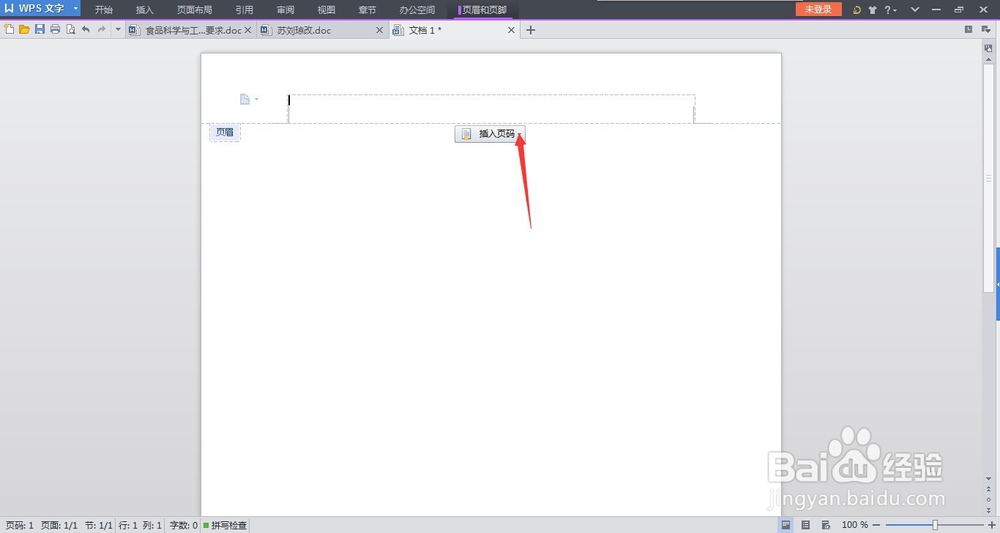The image size is (1000, 533).
Task: Select the 页眉和页脚 ribbon tab
Action: 483,10
